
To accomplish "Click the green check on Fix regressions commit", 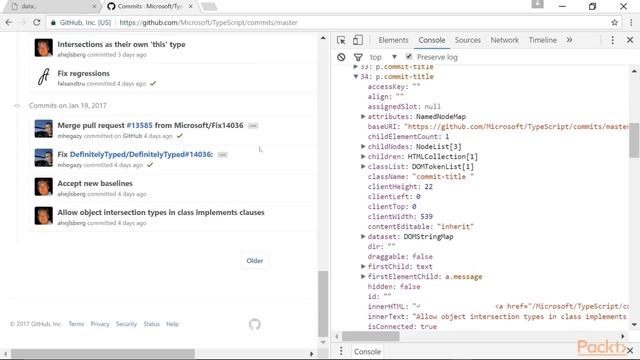I will [x=153, y=84].
